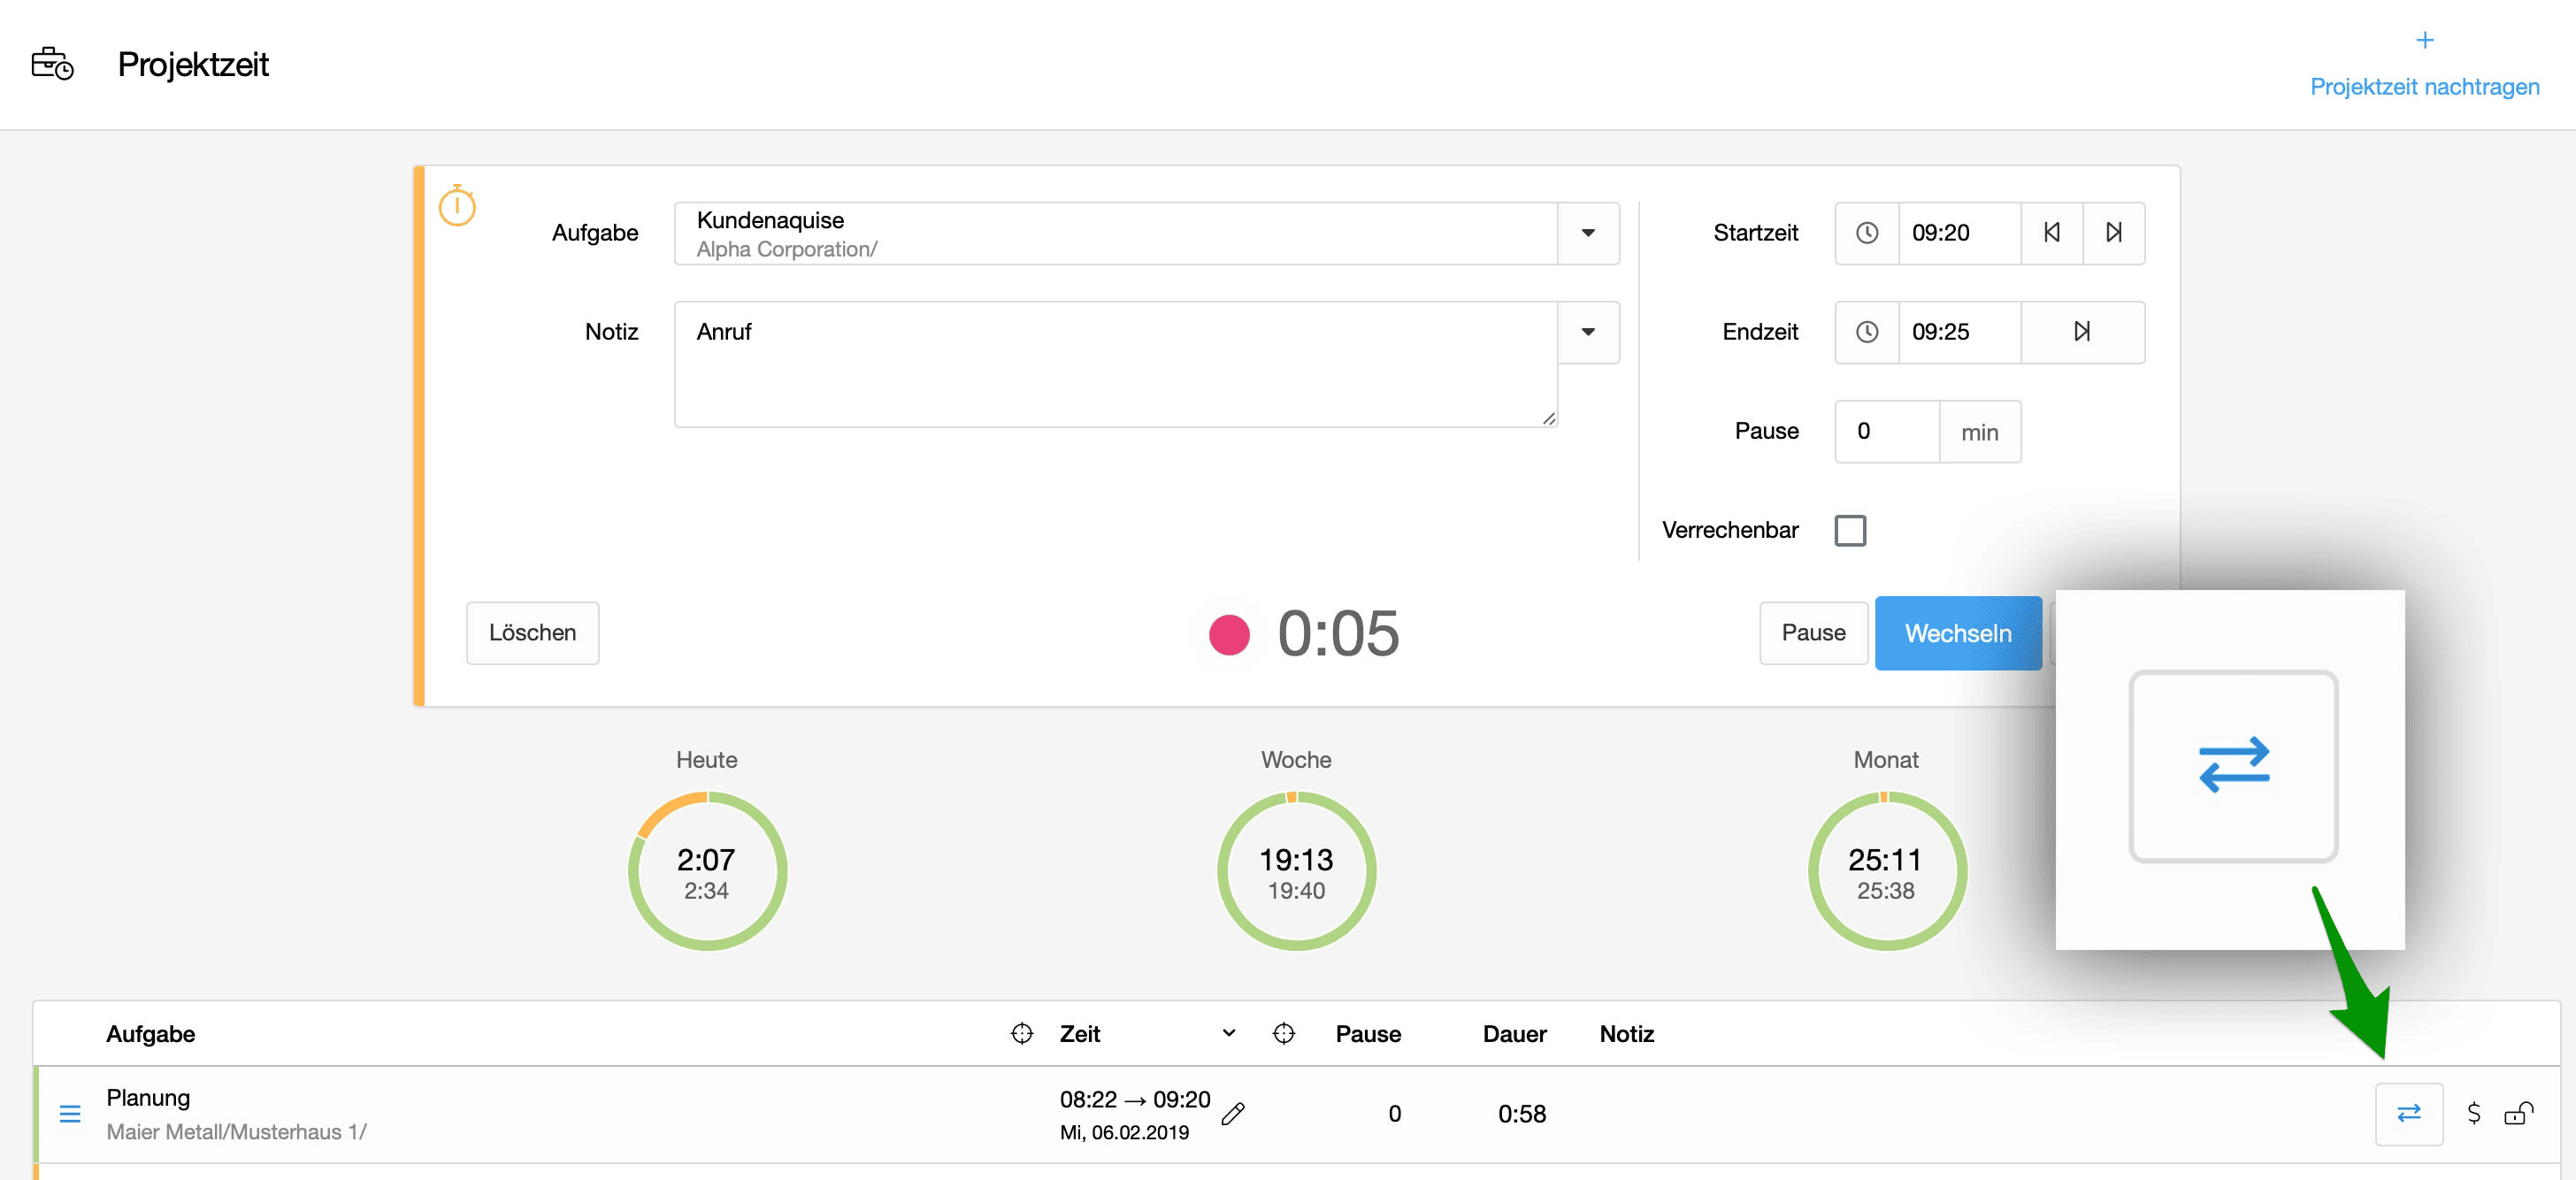Edit time via pencil icon in Planung row

coord(1233,1113)
